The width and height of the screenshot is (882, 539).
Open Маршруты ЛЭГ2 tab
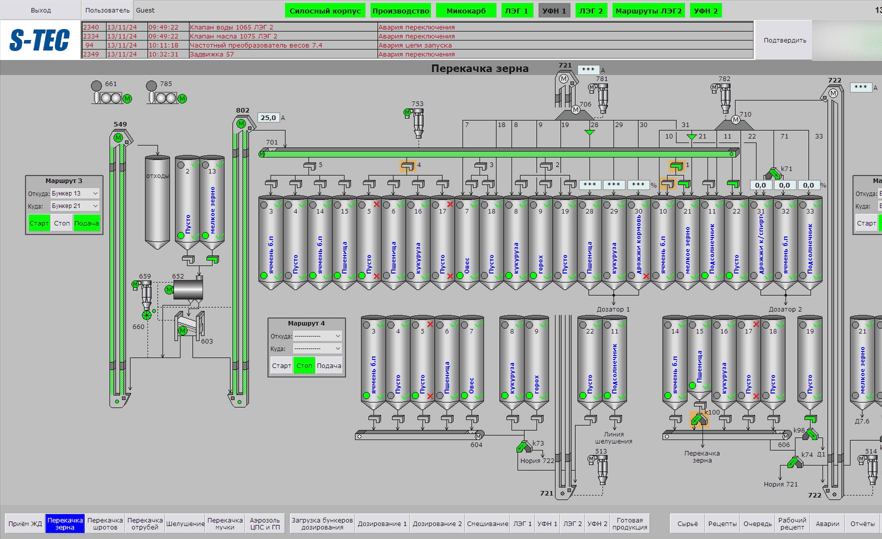tap(648, 11)
